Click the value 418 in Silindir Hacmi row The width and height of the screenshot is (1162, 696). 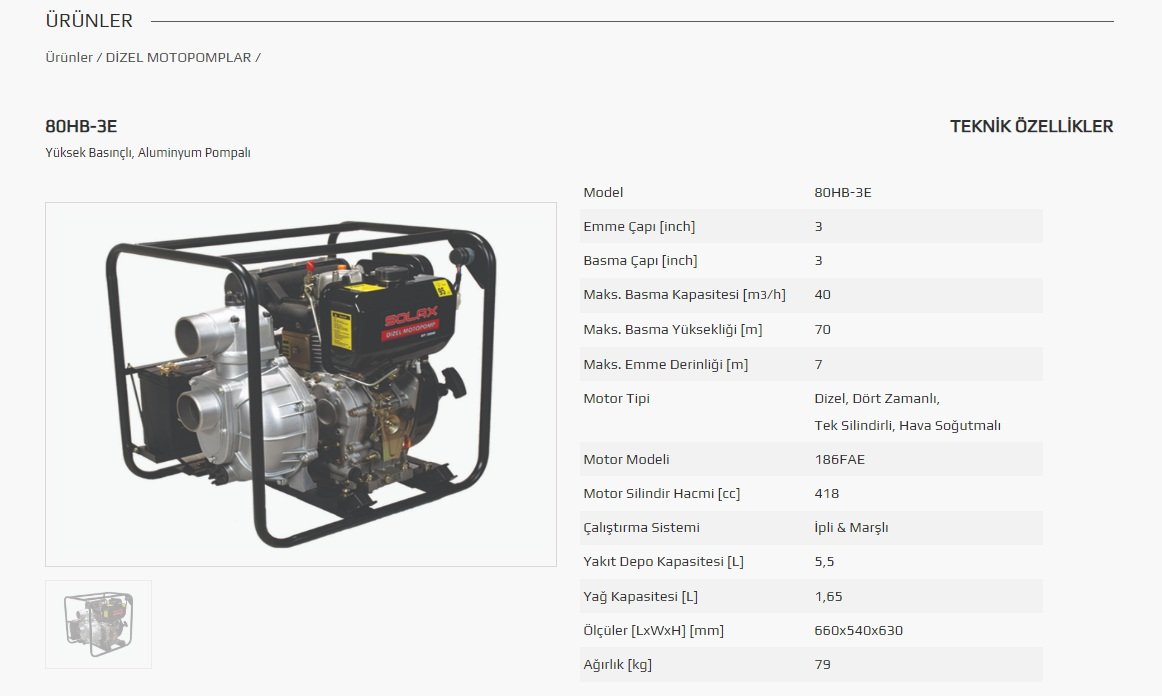[826, 493]
